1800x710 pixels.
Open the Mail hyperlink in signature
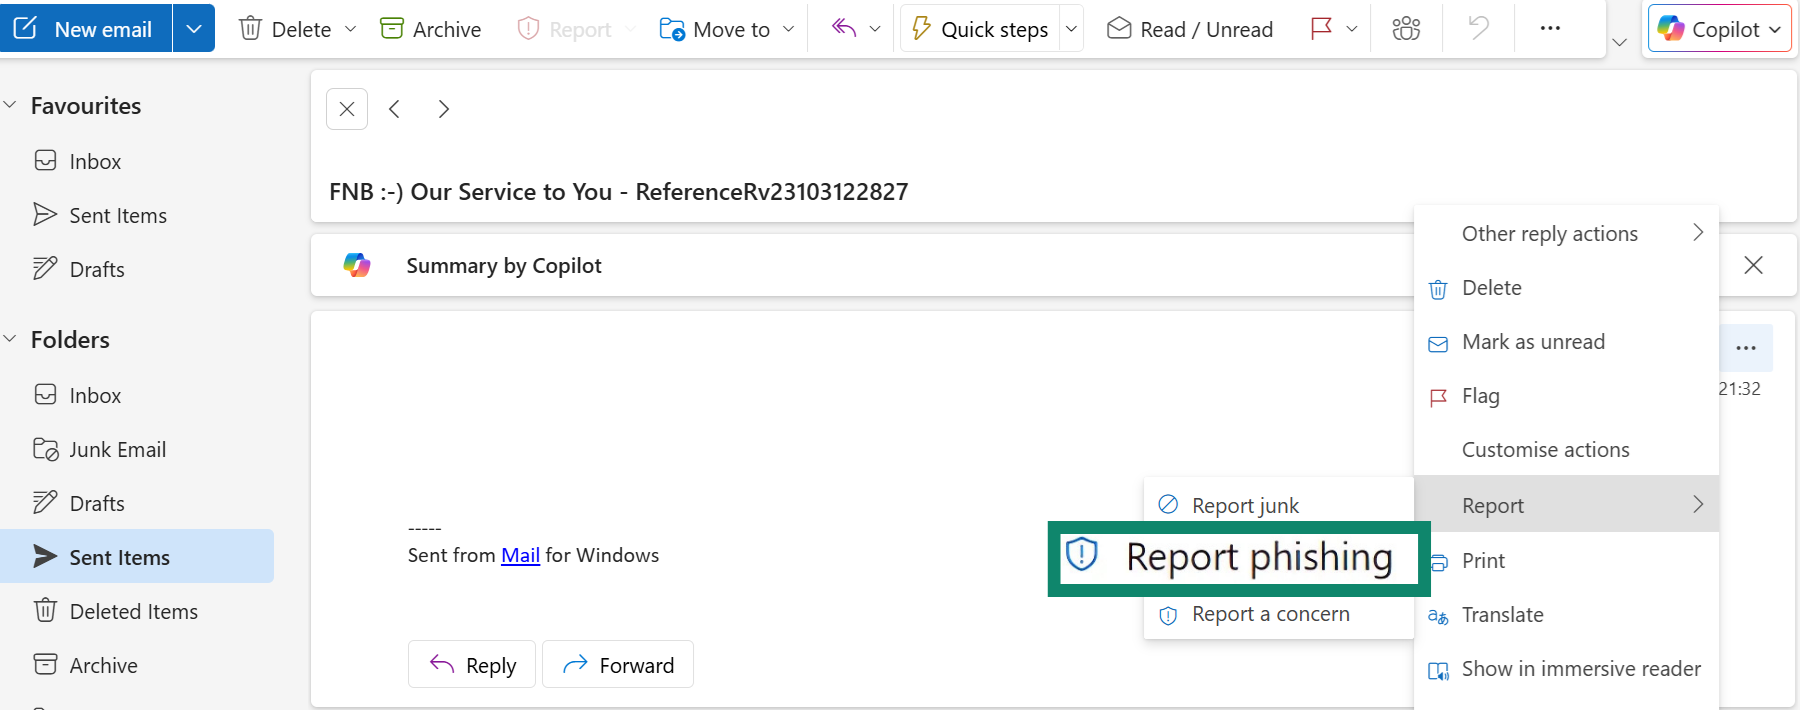520,555
